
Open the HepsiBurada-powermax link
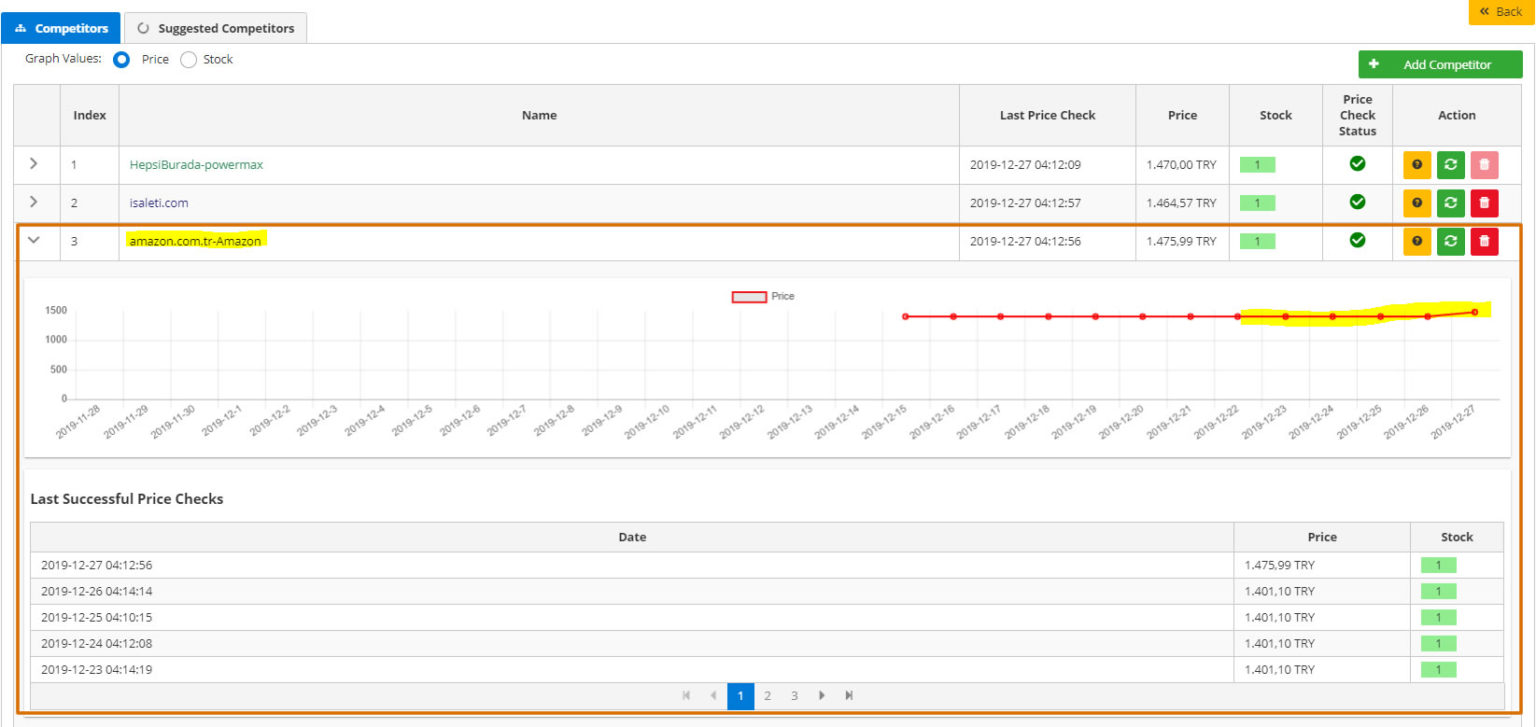pos(196,165)
